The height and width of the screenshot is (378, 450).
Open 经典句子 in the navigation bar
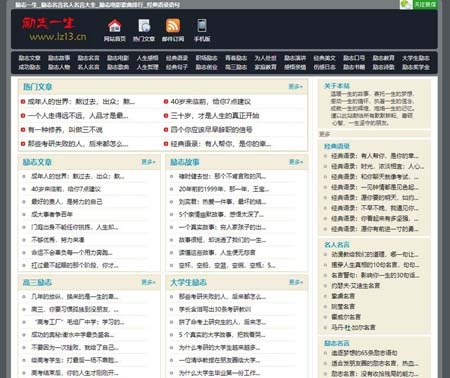click(177, 67)
